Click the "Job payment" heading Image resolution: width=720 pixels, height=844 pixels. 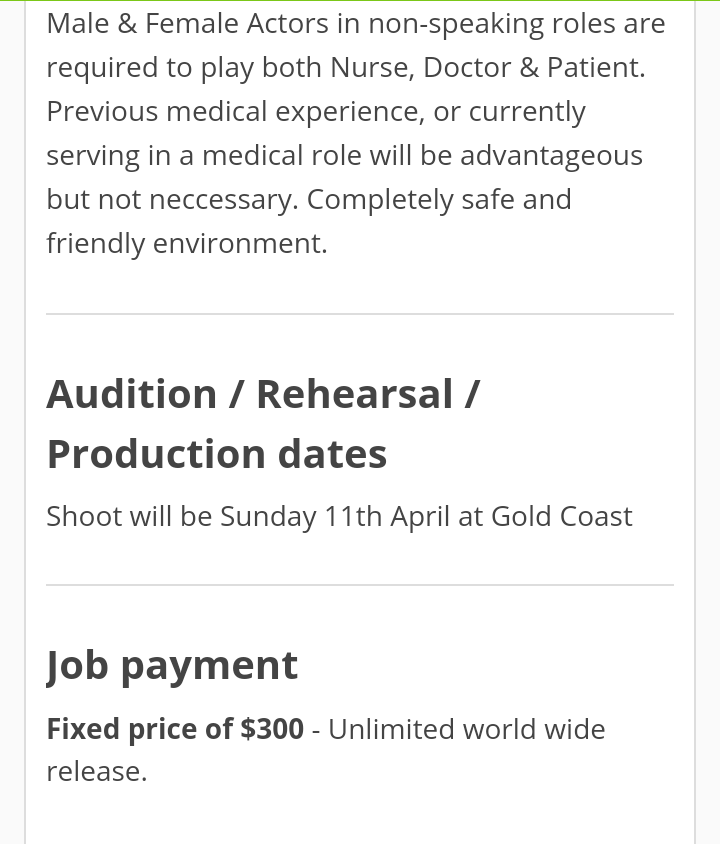coord(172,665)
